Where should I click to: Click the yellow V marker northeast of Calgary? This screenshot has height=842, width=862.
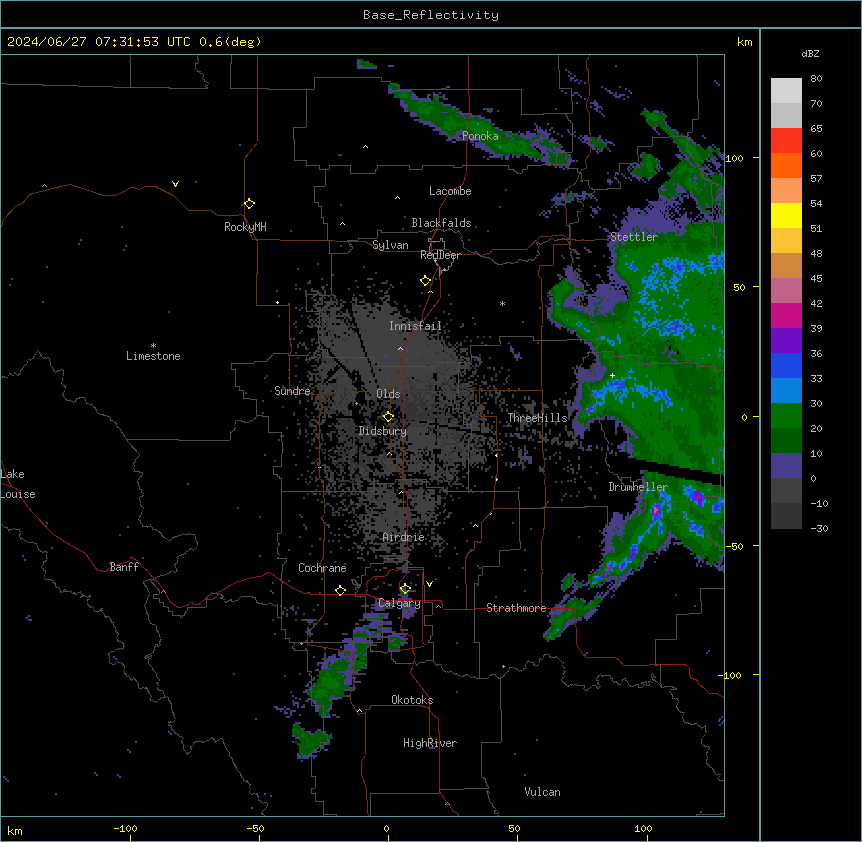(x=429, y=584)
